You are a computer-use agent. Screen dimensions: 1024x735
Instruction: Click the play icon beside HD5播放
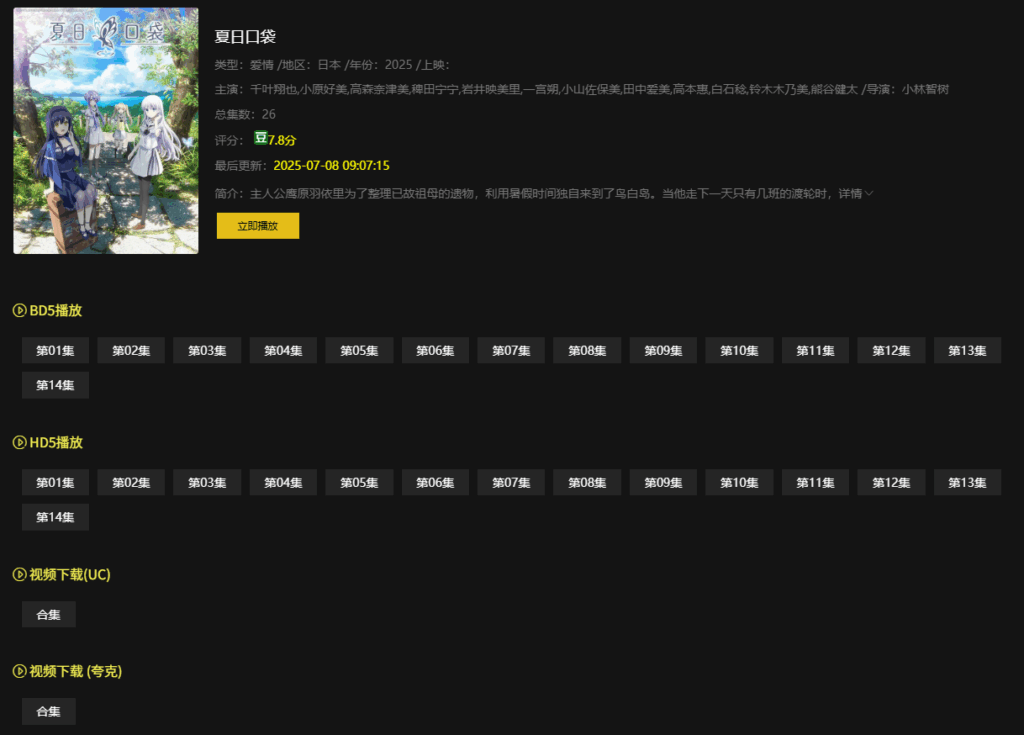point(20,442)
